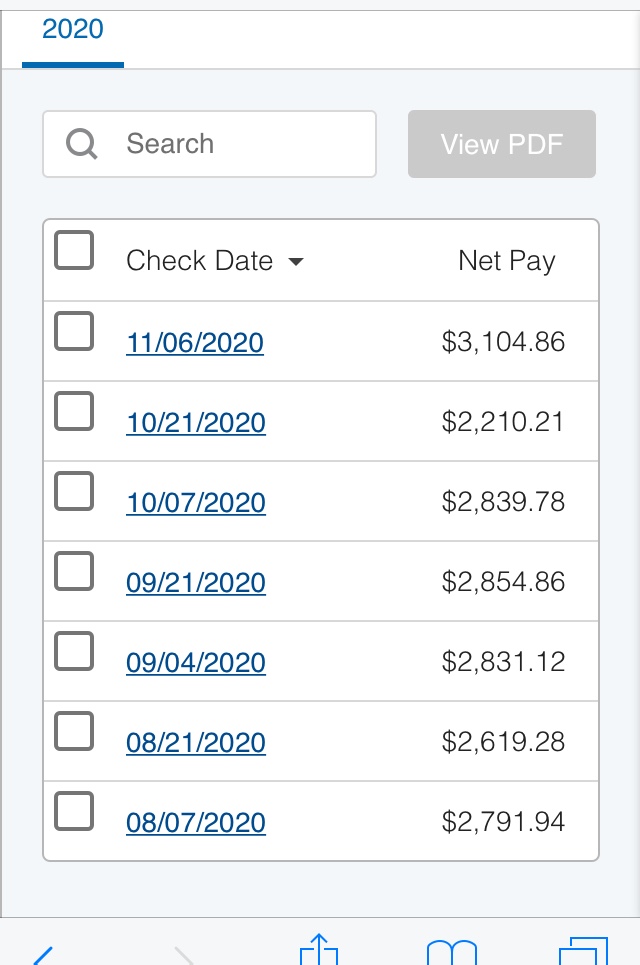This screenshot has height=965, width=640.
Task: Check the box next to 09/04/2020
Action: pos(74,651)
